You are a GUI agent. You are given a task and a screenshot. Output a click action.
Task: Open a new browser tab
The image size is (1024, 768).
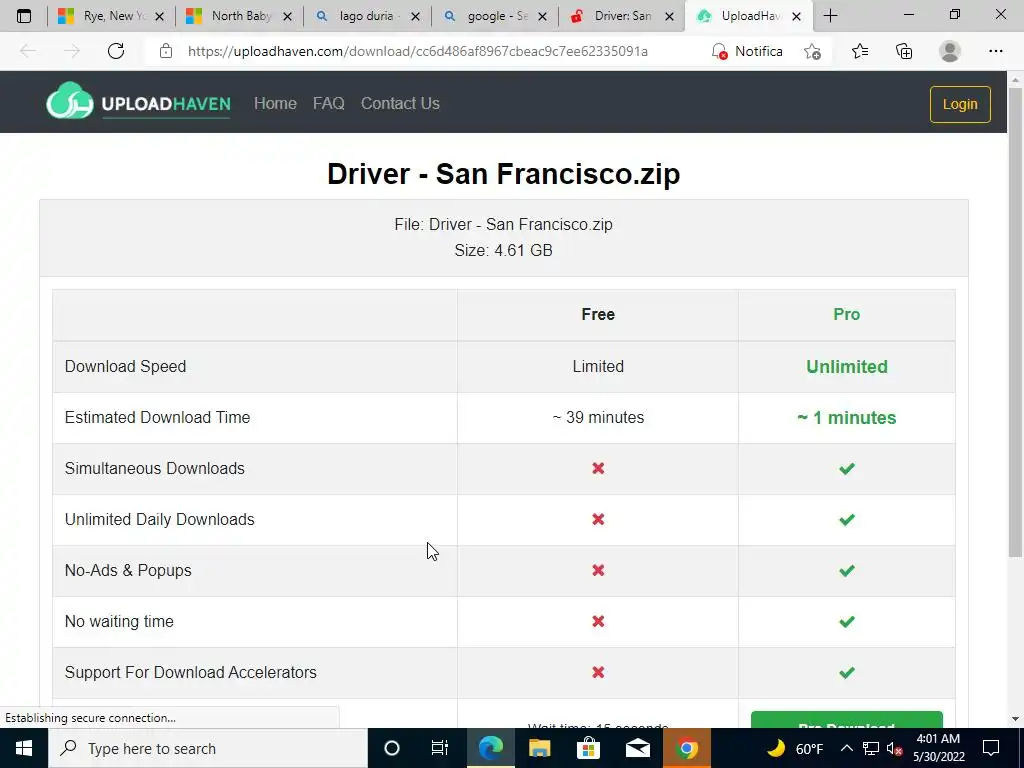point(830,16)
